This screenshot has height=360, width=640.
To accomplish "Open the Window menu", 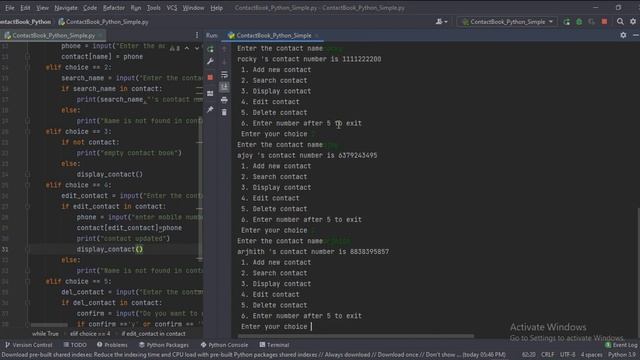I will [x=193, y=8].
